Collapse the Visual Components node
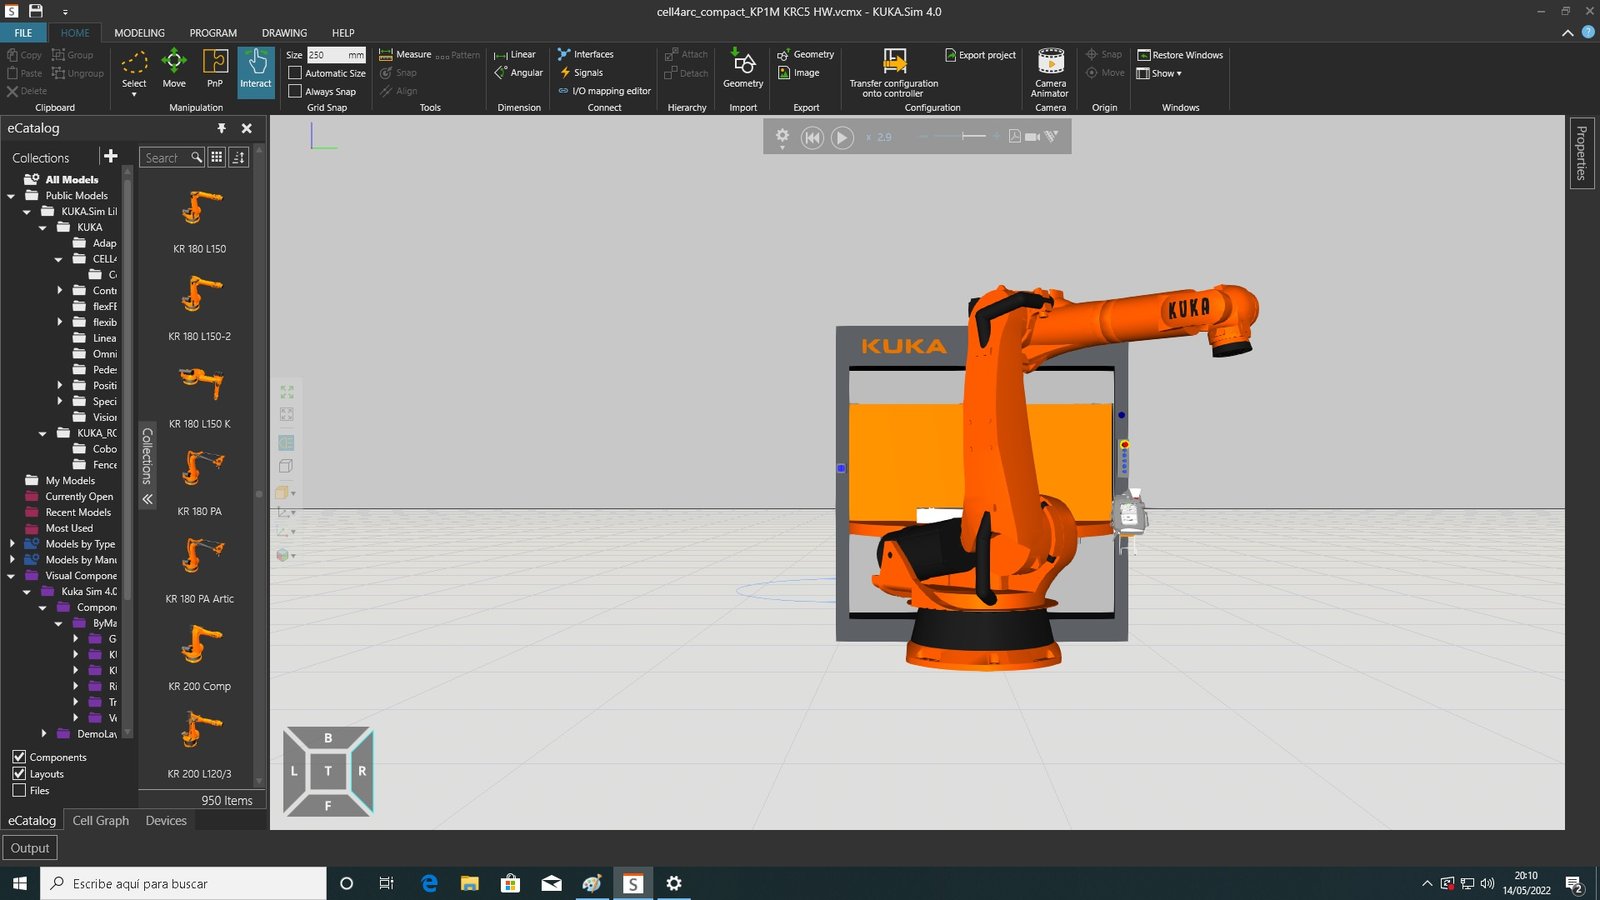Viewport: 1600px width, 900px height. [x=11, y=576]
